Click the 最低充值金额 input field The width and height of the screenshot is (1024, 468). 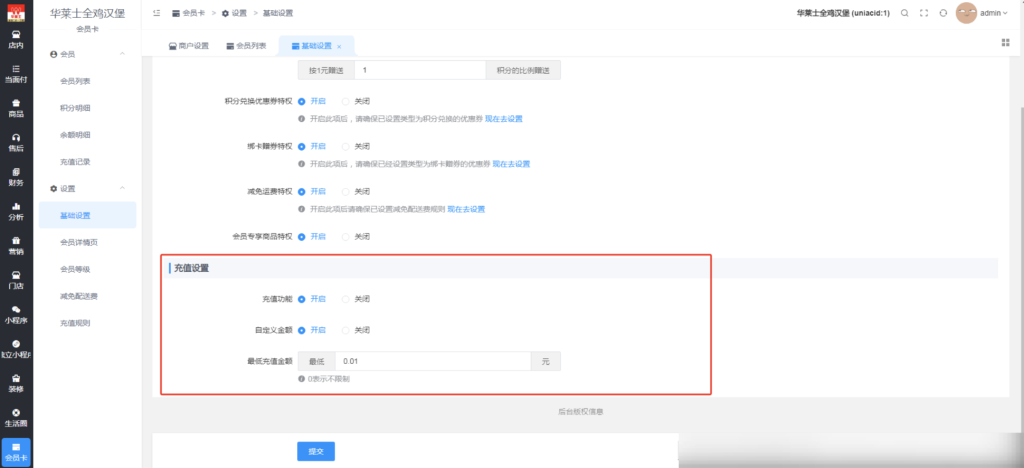pos(432,361)
